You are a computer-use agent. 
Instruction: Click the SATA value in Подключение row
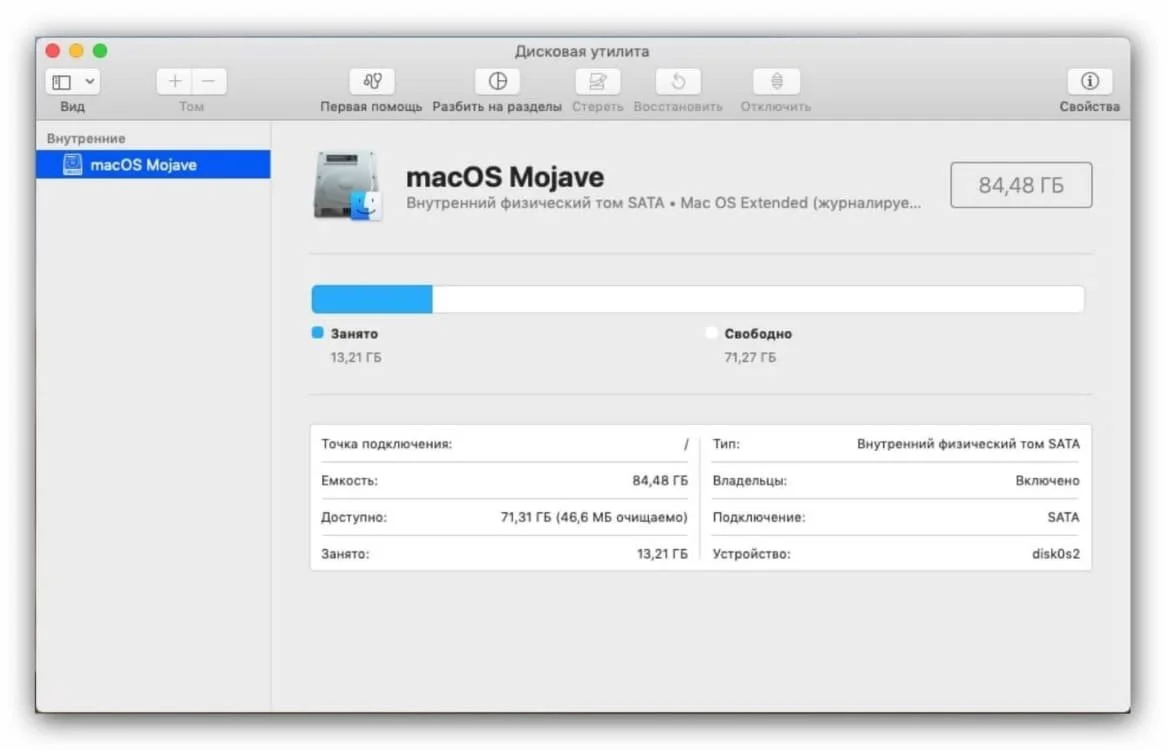coord(1063,517)
